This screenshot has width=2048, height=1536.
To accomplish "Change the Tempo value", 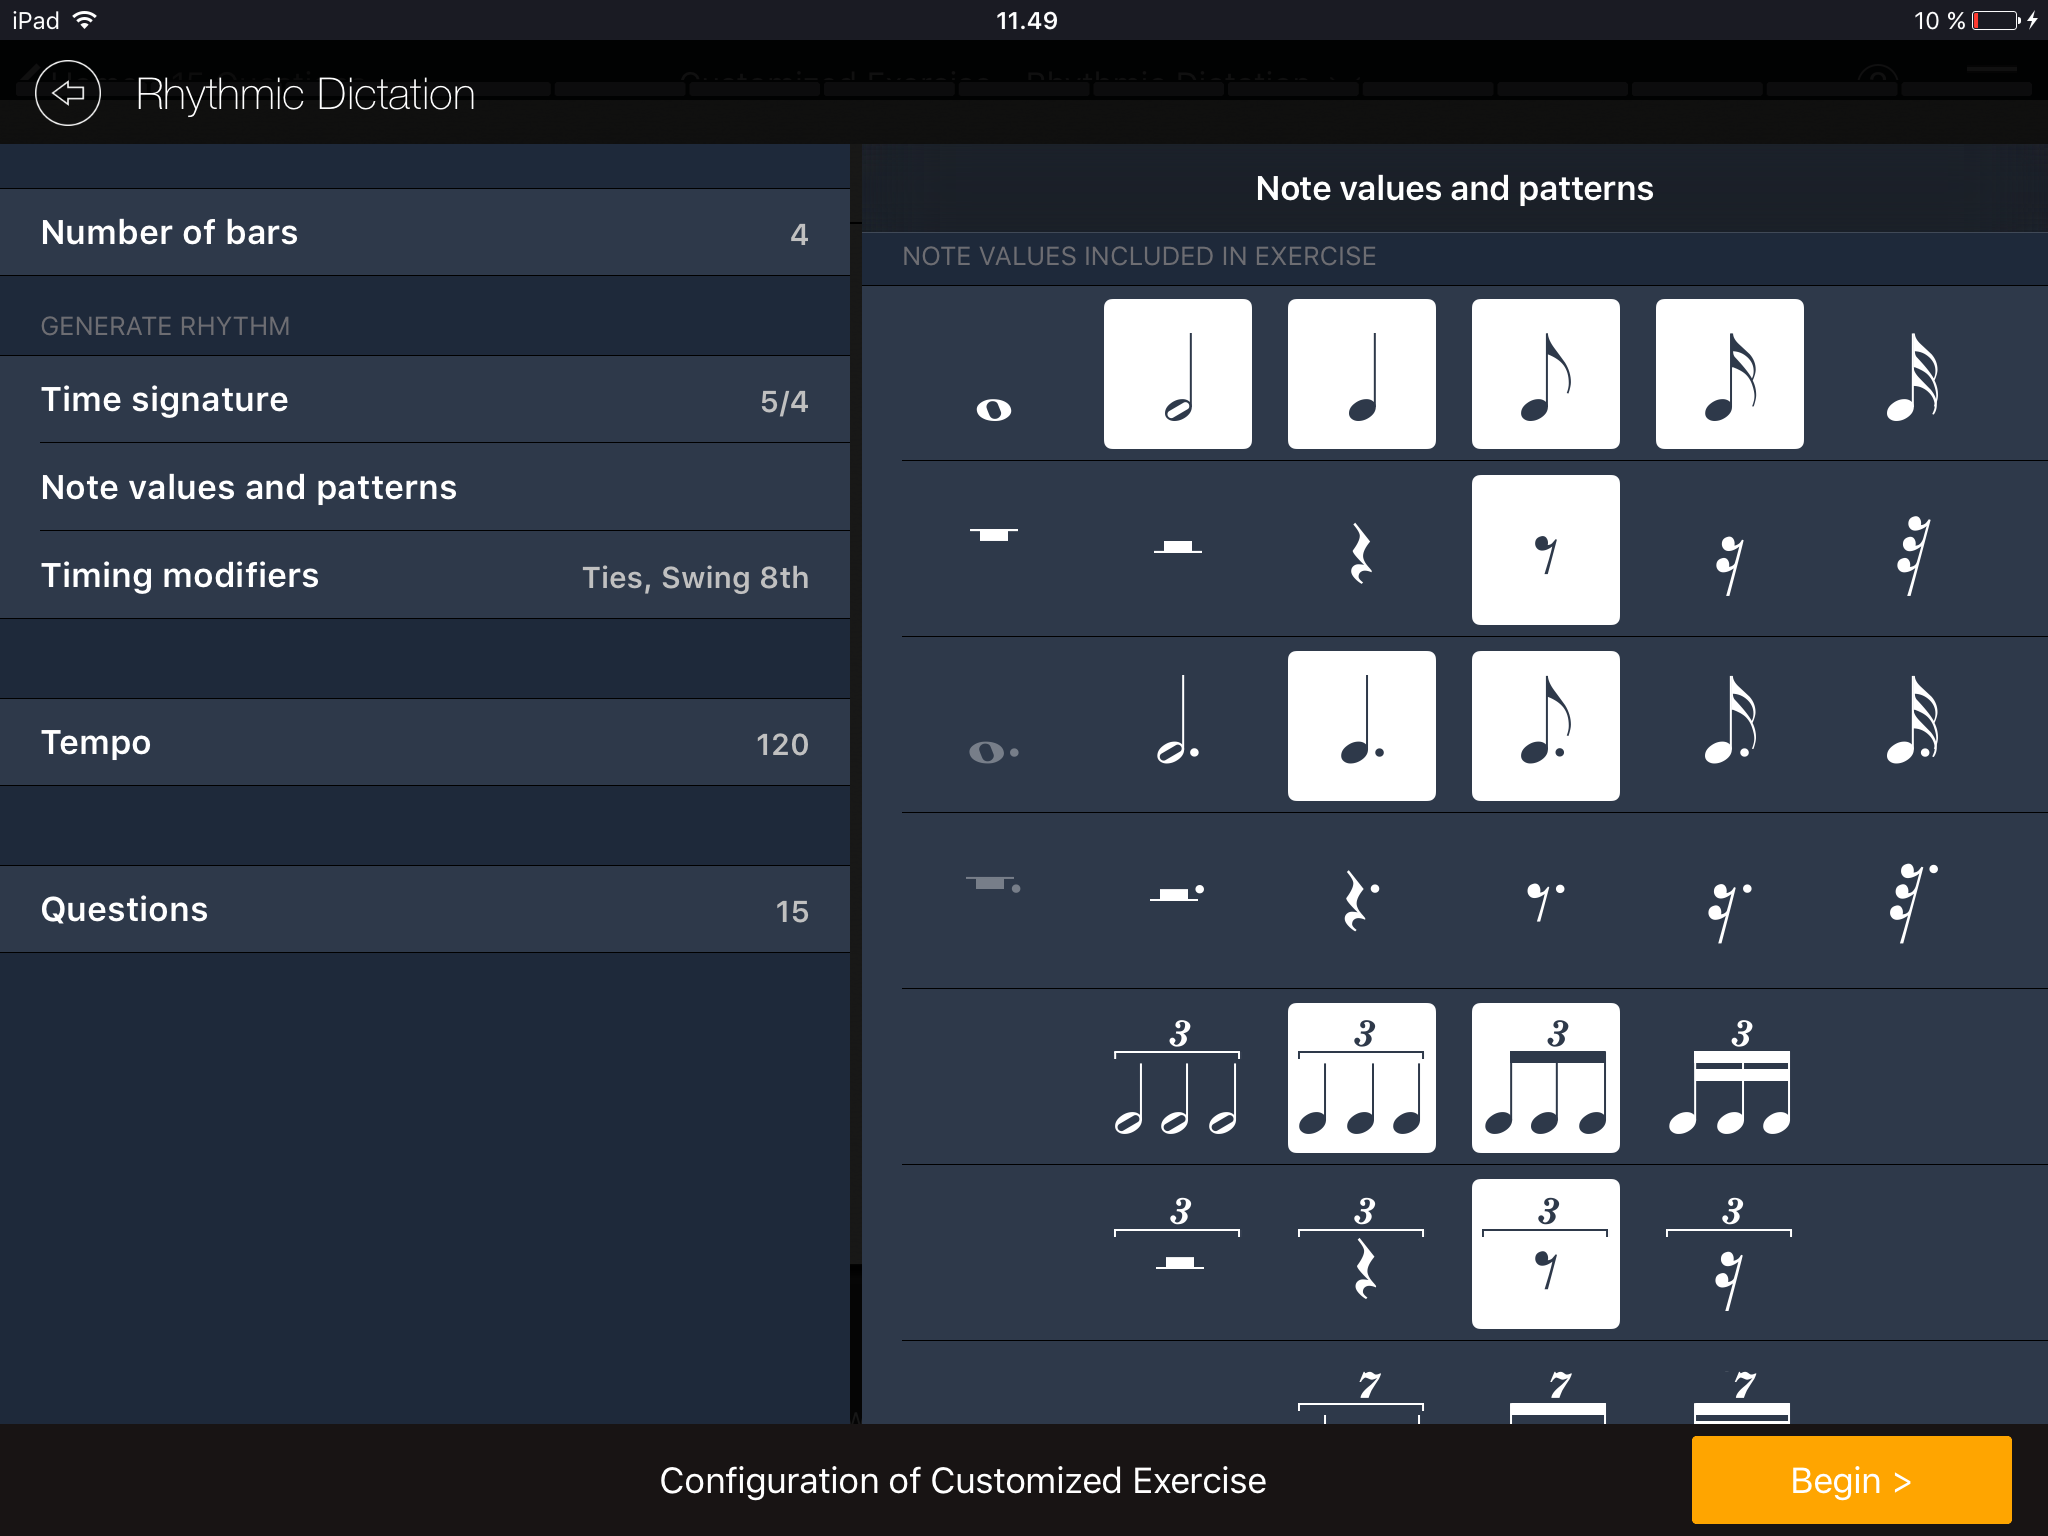I will click(x=425, y=743).
